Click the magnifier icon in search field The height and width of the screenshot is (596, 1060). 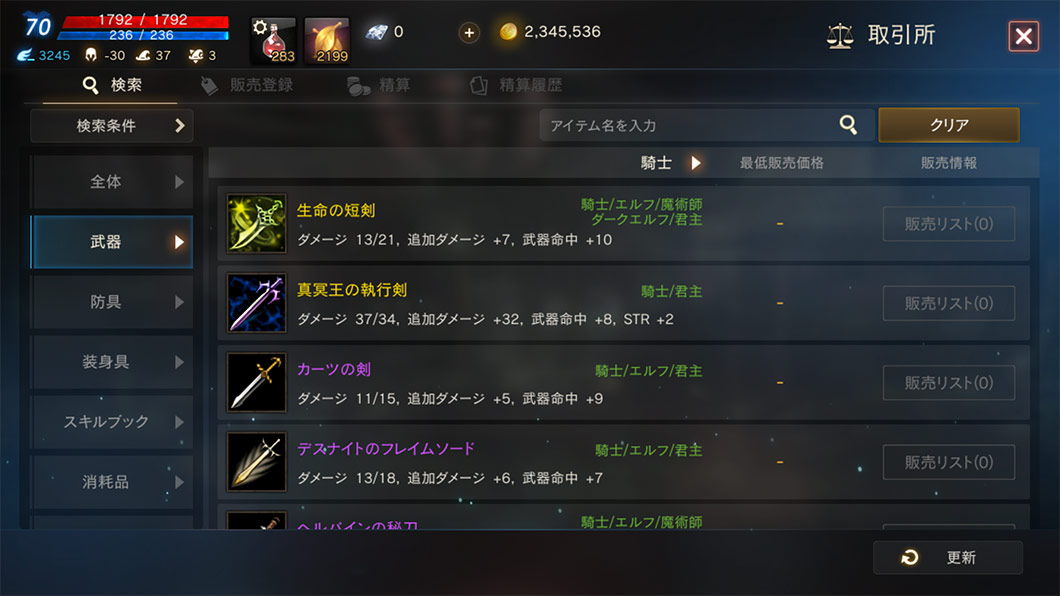tap(848, 124)
